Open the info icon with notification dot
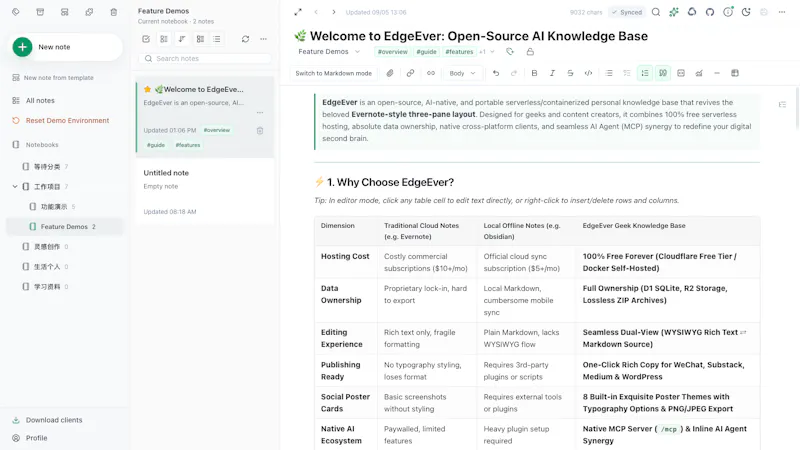This screenshot has width=800, height=450. [x=728, y=12]
